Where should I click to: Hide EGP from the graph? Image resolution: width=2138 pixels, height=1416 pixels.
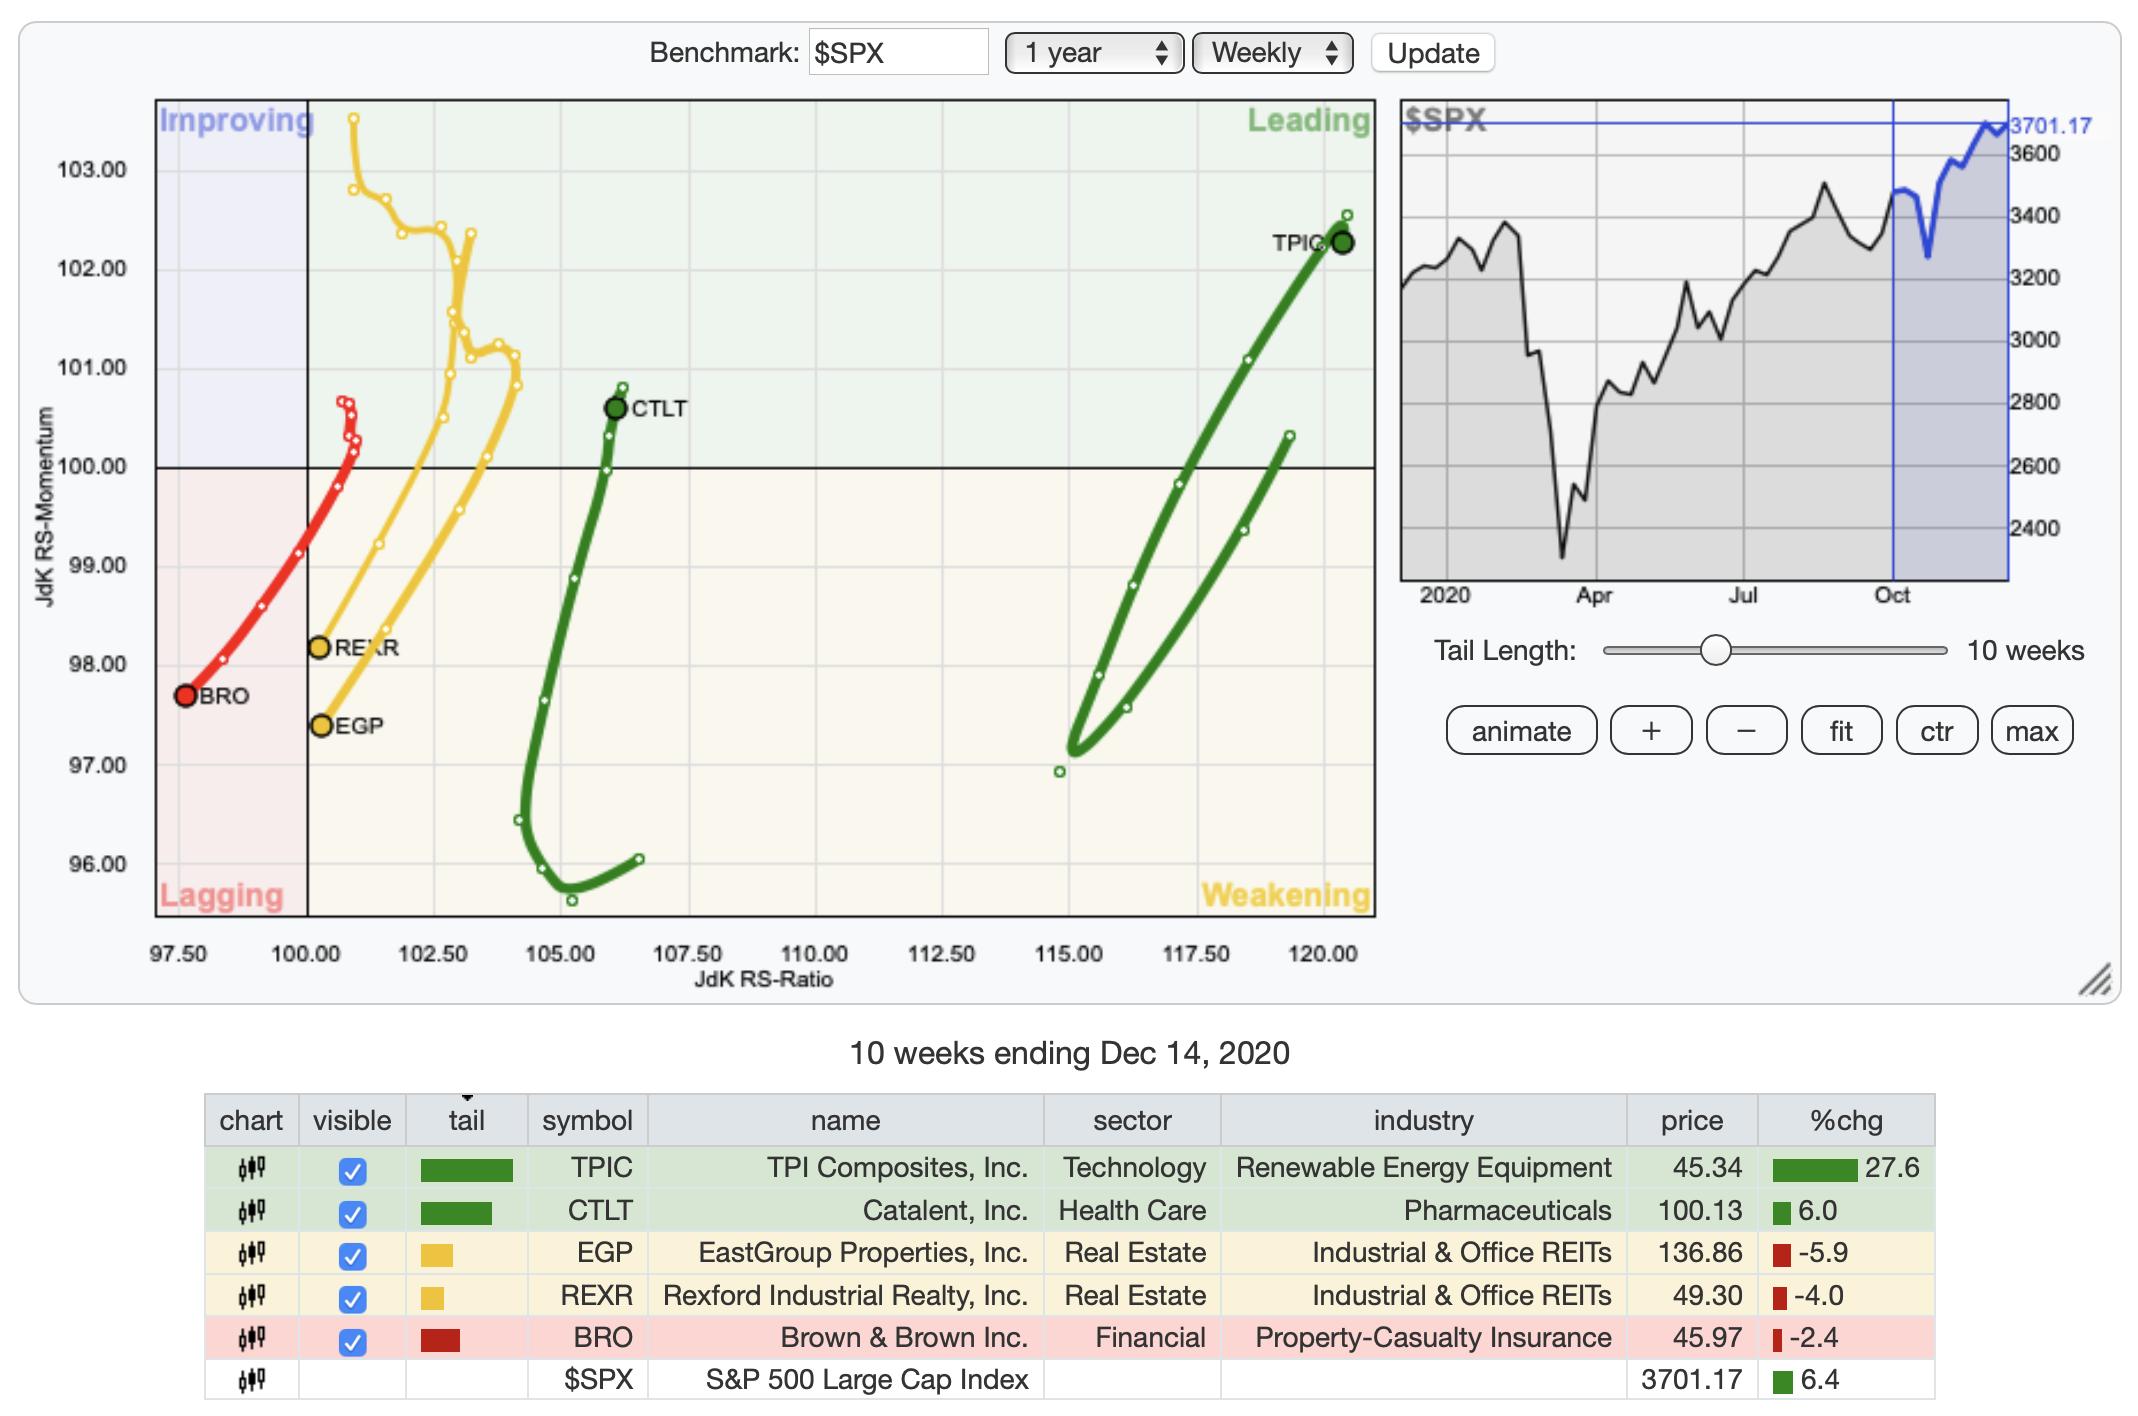coord(352,1256)
